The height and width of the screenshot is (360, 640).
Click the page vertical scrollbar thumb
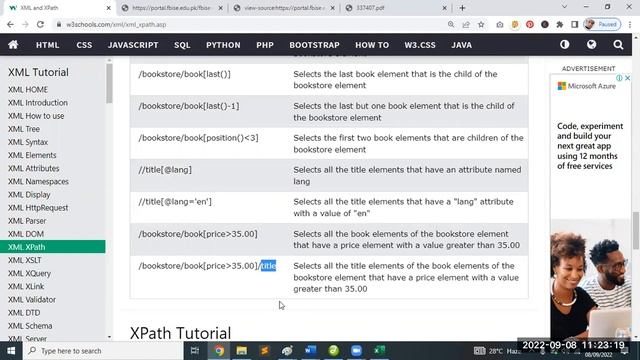pyautogui.click(x=636, y=231)
